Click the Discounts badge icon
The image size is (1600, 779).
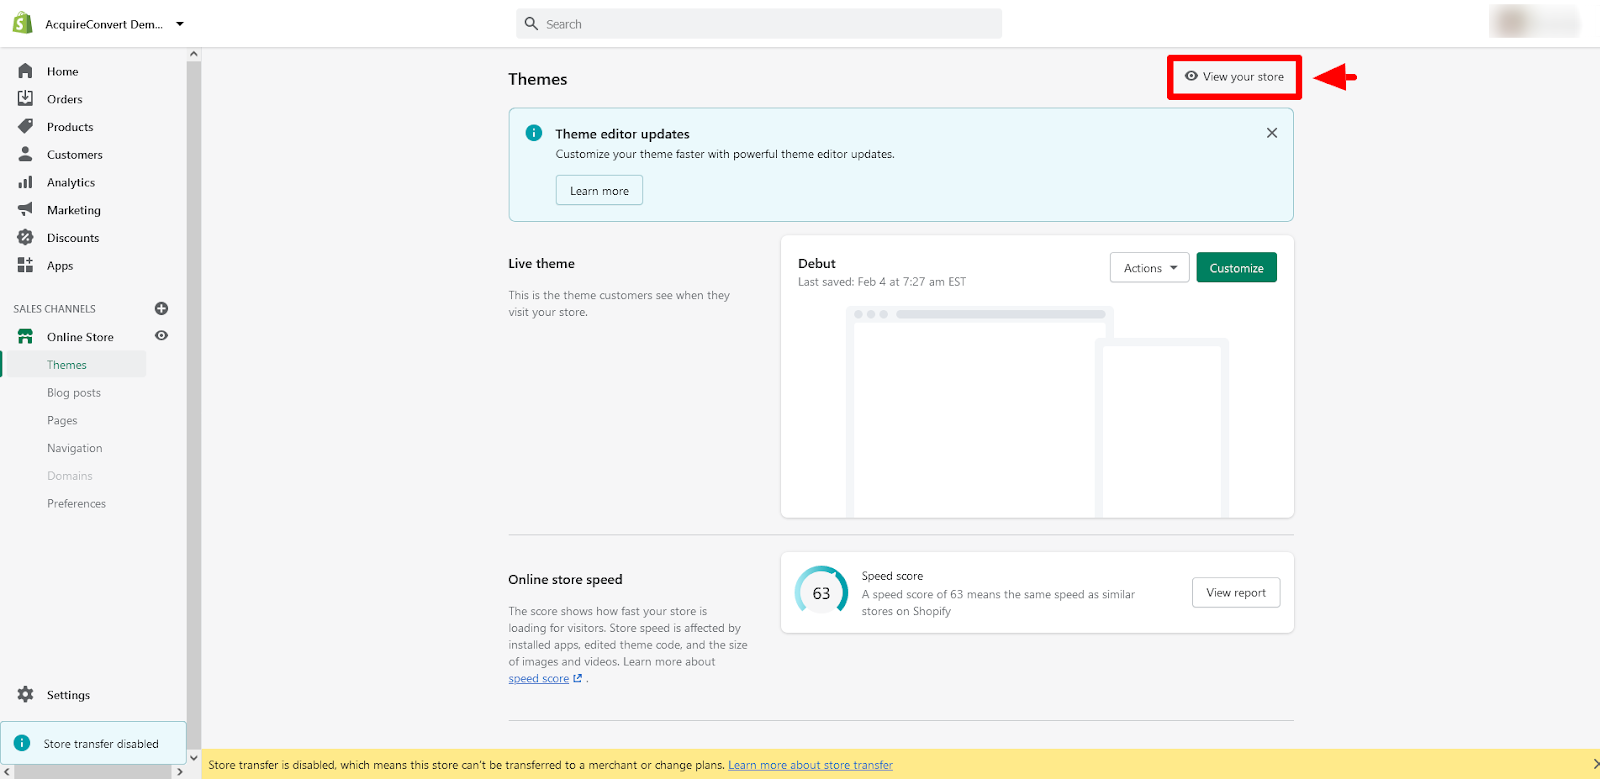click(x=25, y=237)
